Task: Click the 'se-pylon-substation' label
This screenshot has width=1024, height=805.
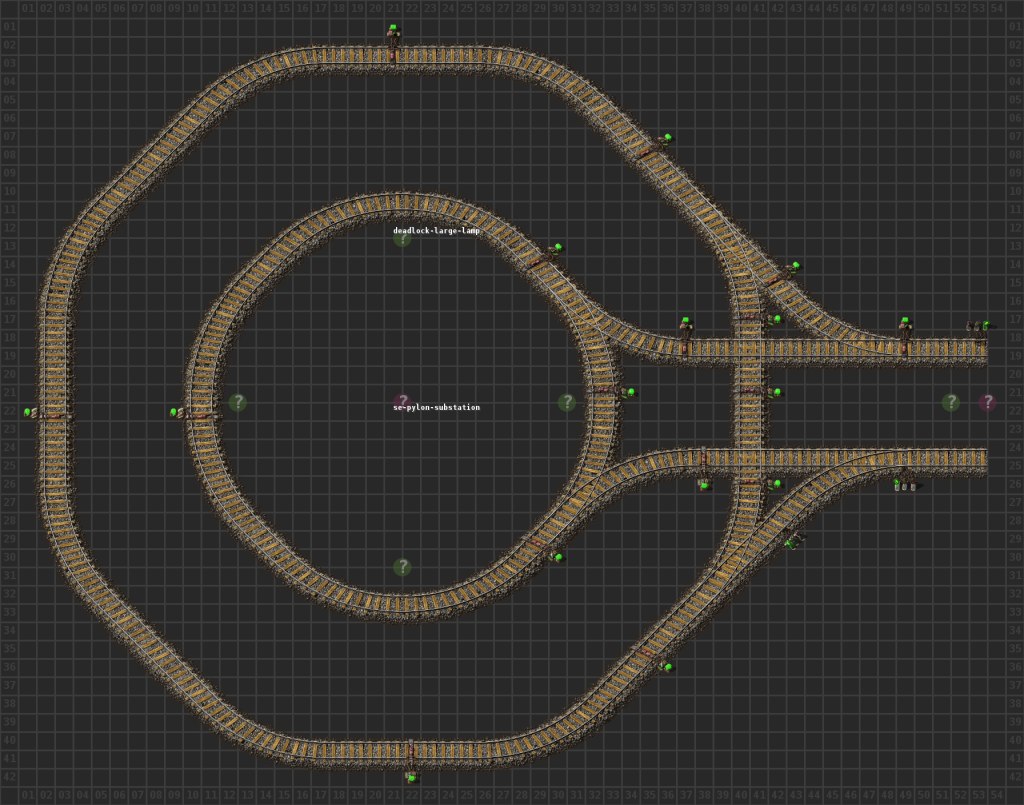Action: point(436,407)
